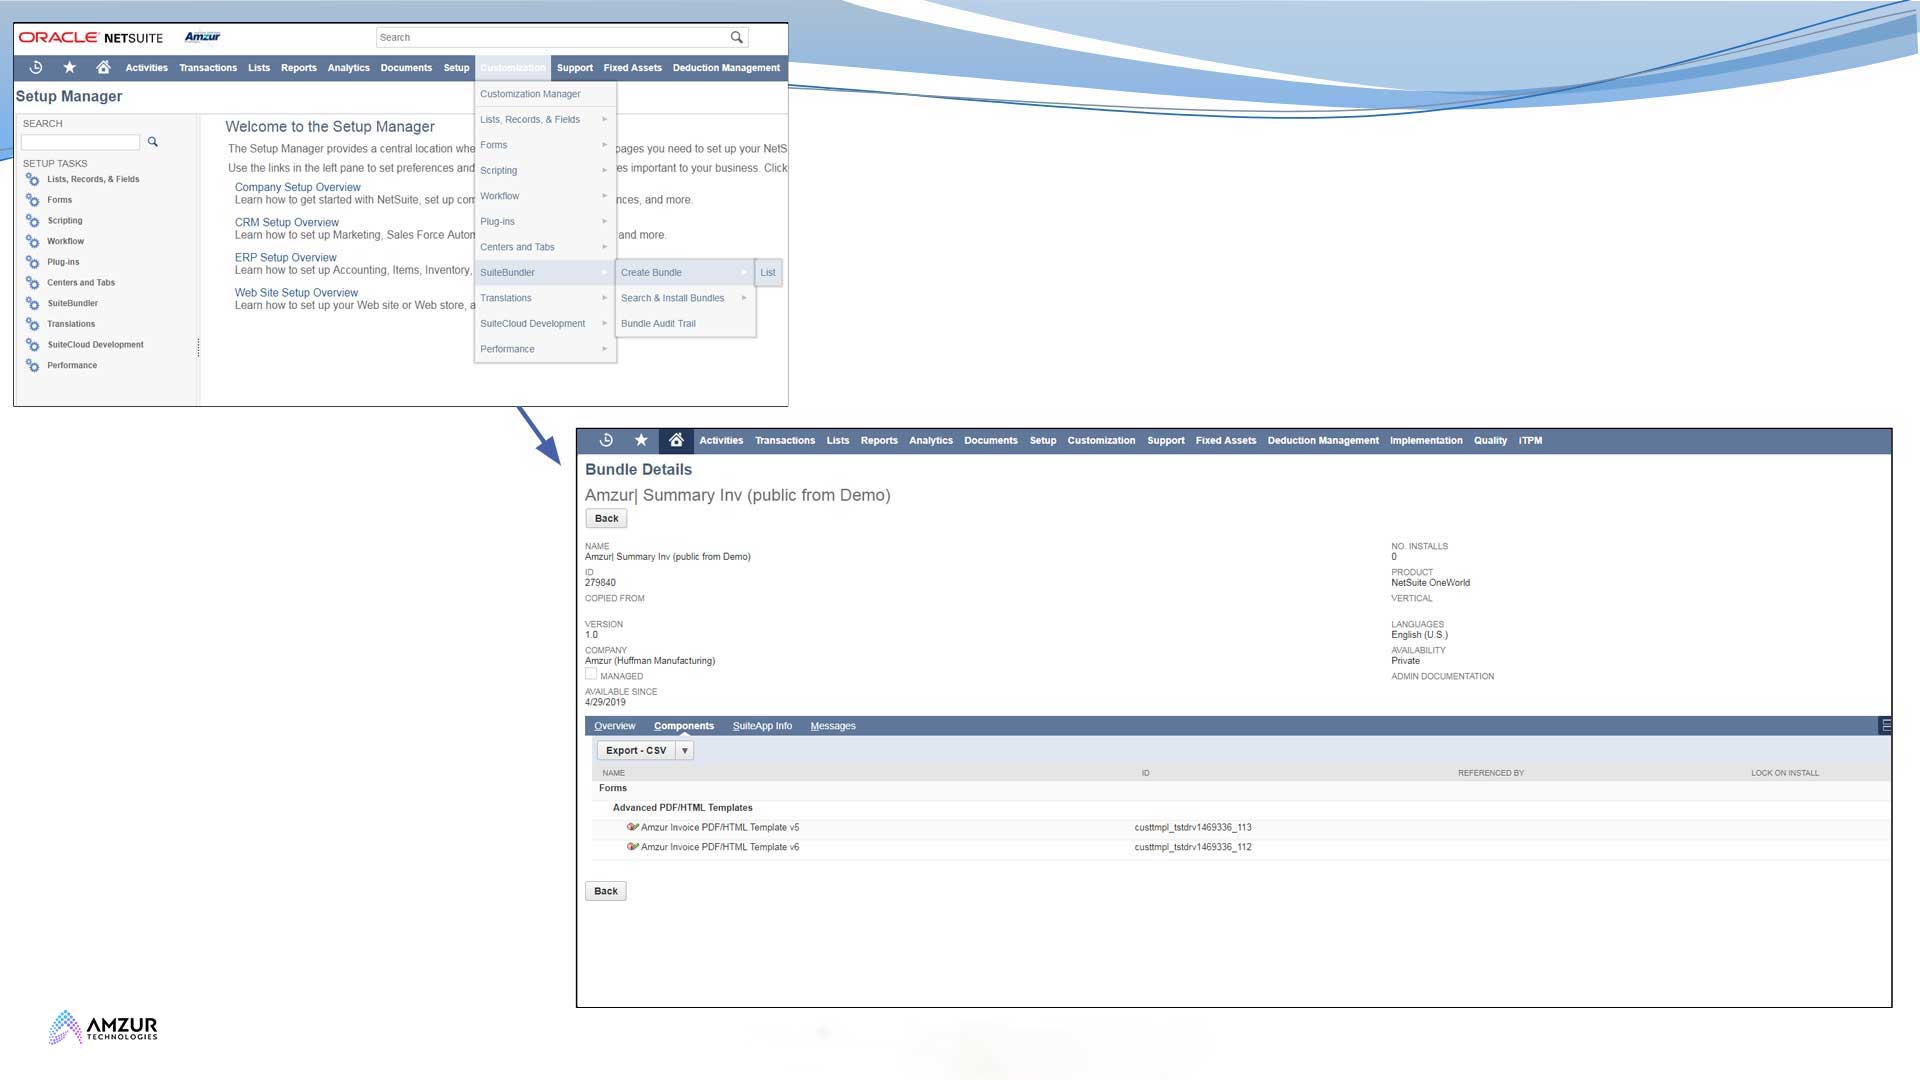Click gear icon beside Workflow in Setup Tasks

pos(33,242)
